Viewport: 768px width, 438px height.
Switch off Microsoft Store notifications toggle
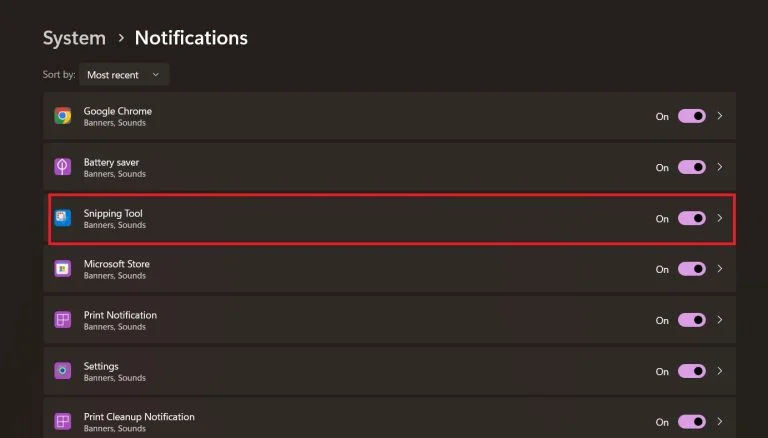(692, 269)
